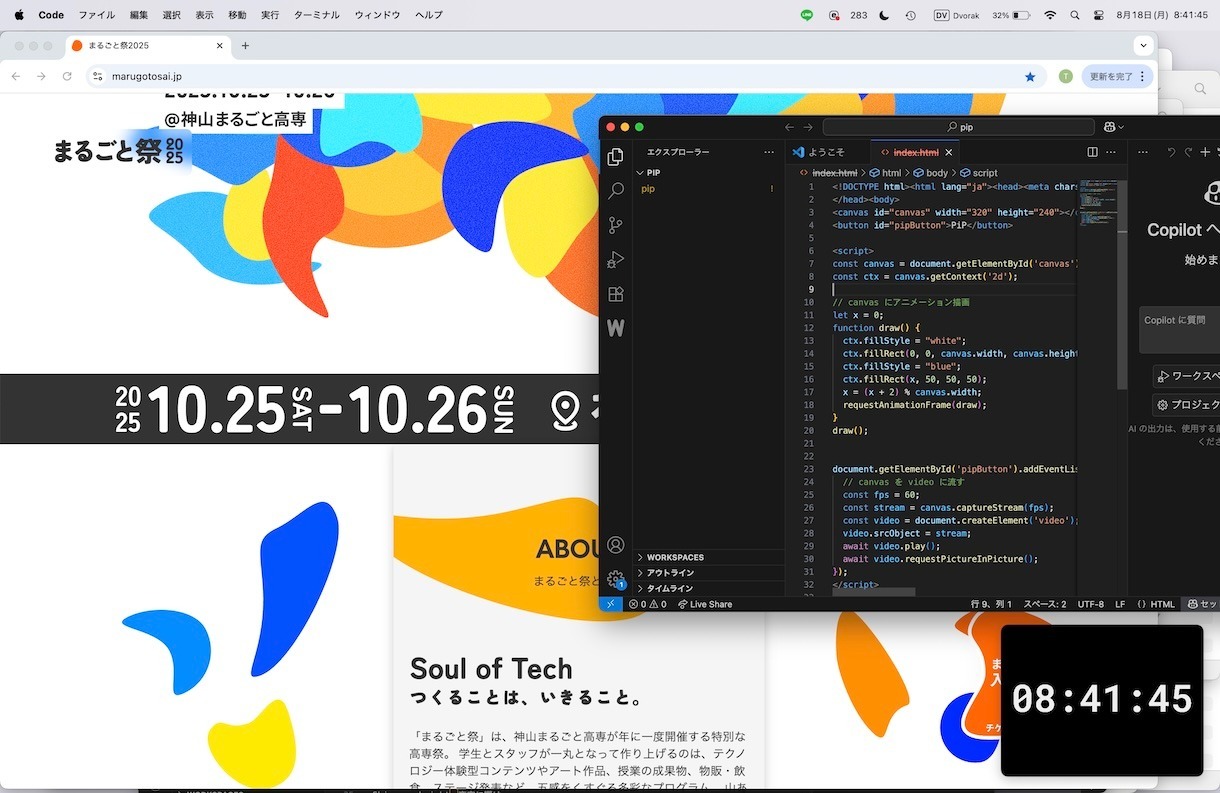Click the editor minimap in VS Code
Image resolution: width=1220 pixels, height=793 pixels.
1098,202
